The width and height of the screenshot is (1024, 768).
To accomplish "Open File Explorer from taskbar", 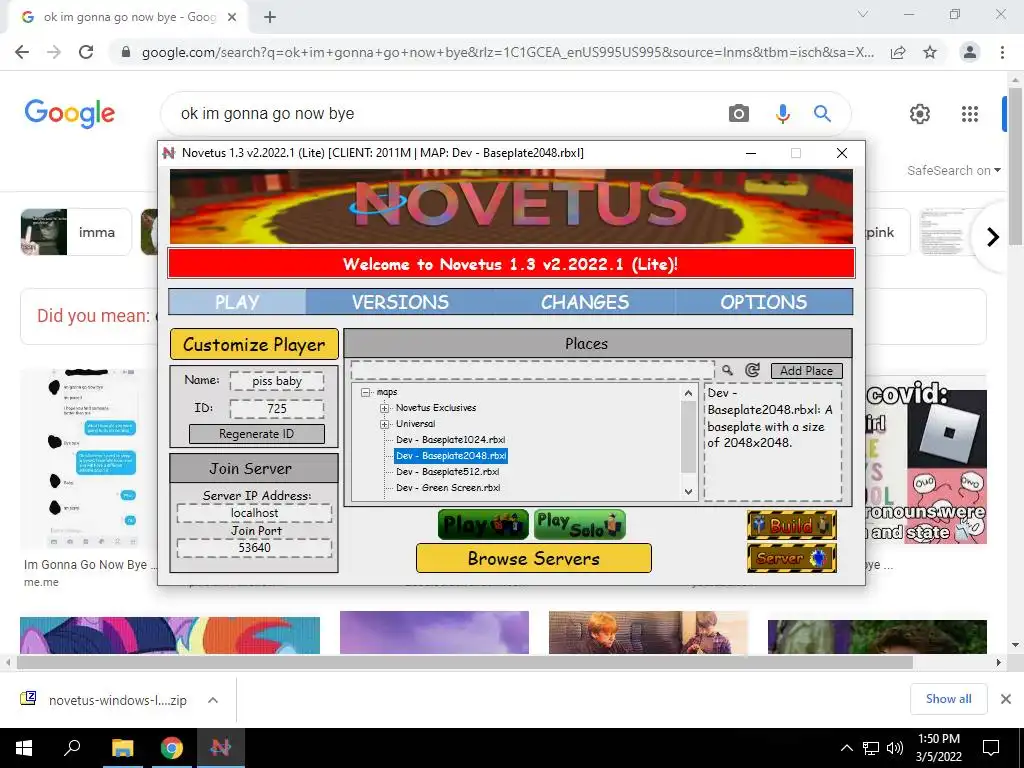I will [122, 748].
